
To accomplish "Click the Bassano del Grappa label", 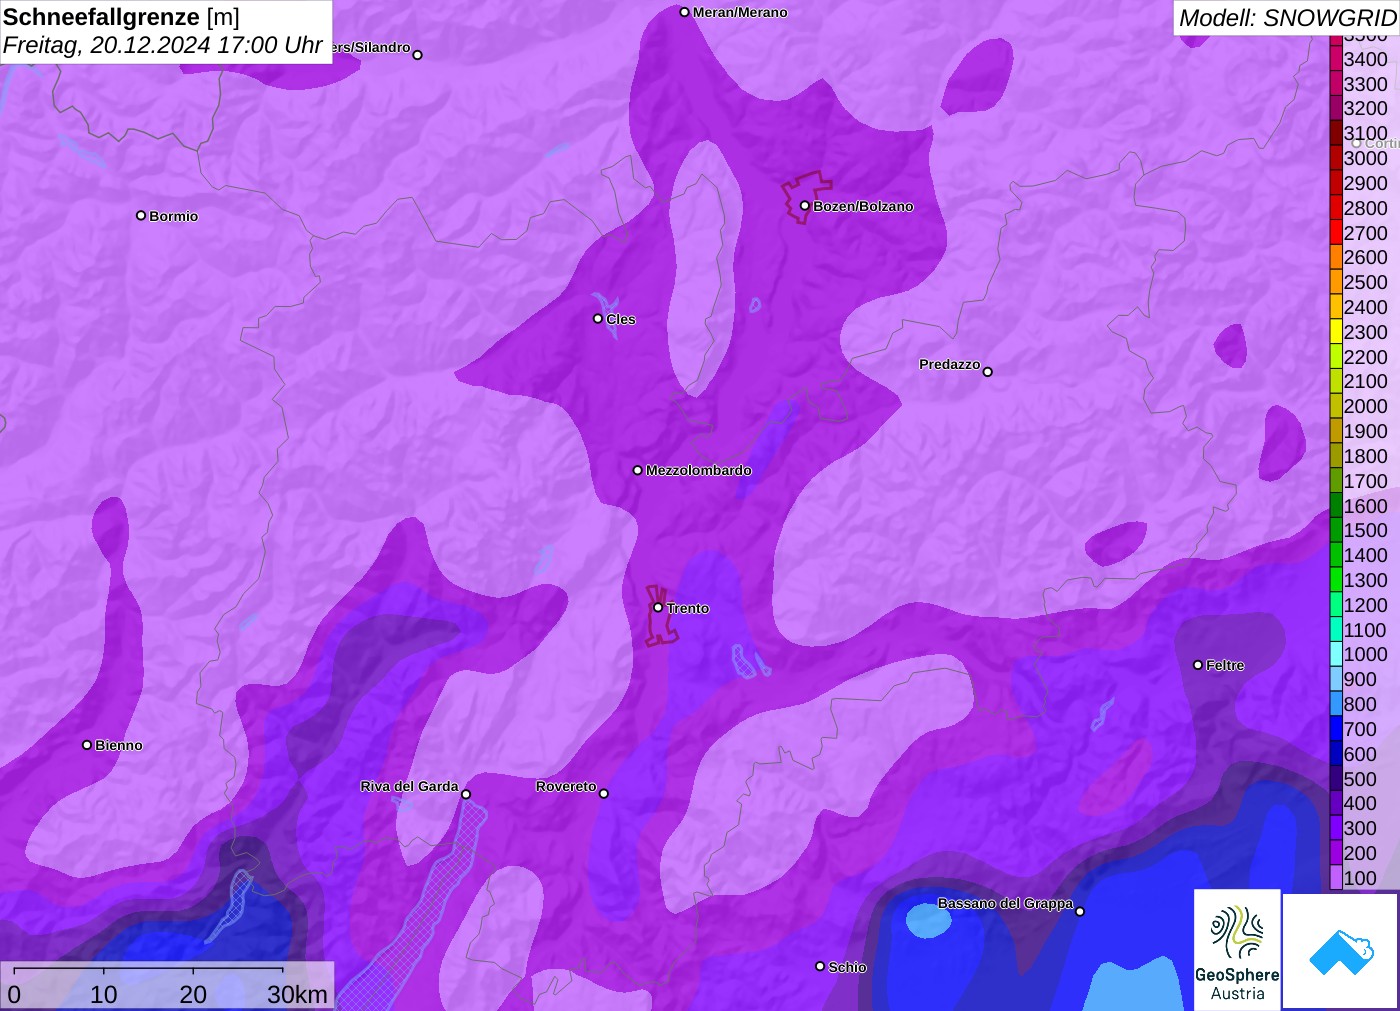I will click(1005, 903).
